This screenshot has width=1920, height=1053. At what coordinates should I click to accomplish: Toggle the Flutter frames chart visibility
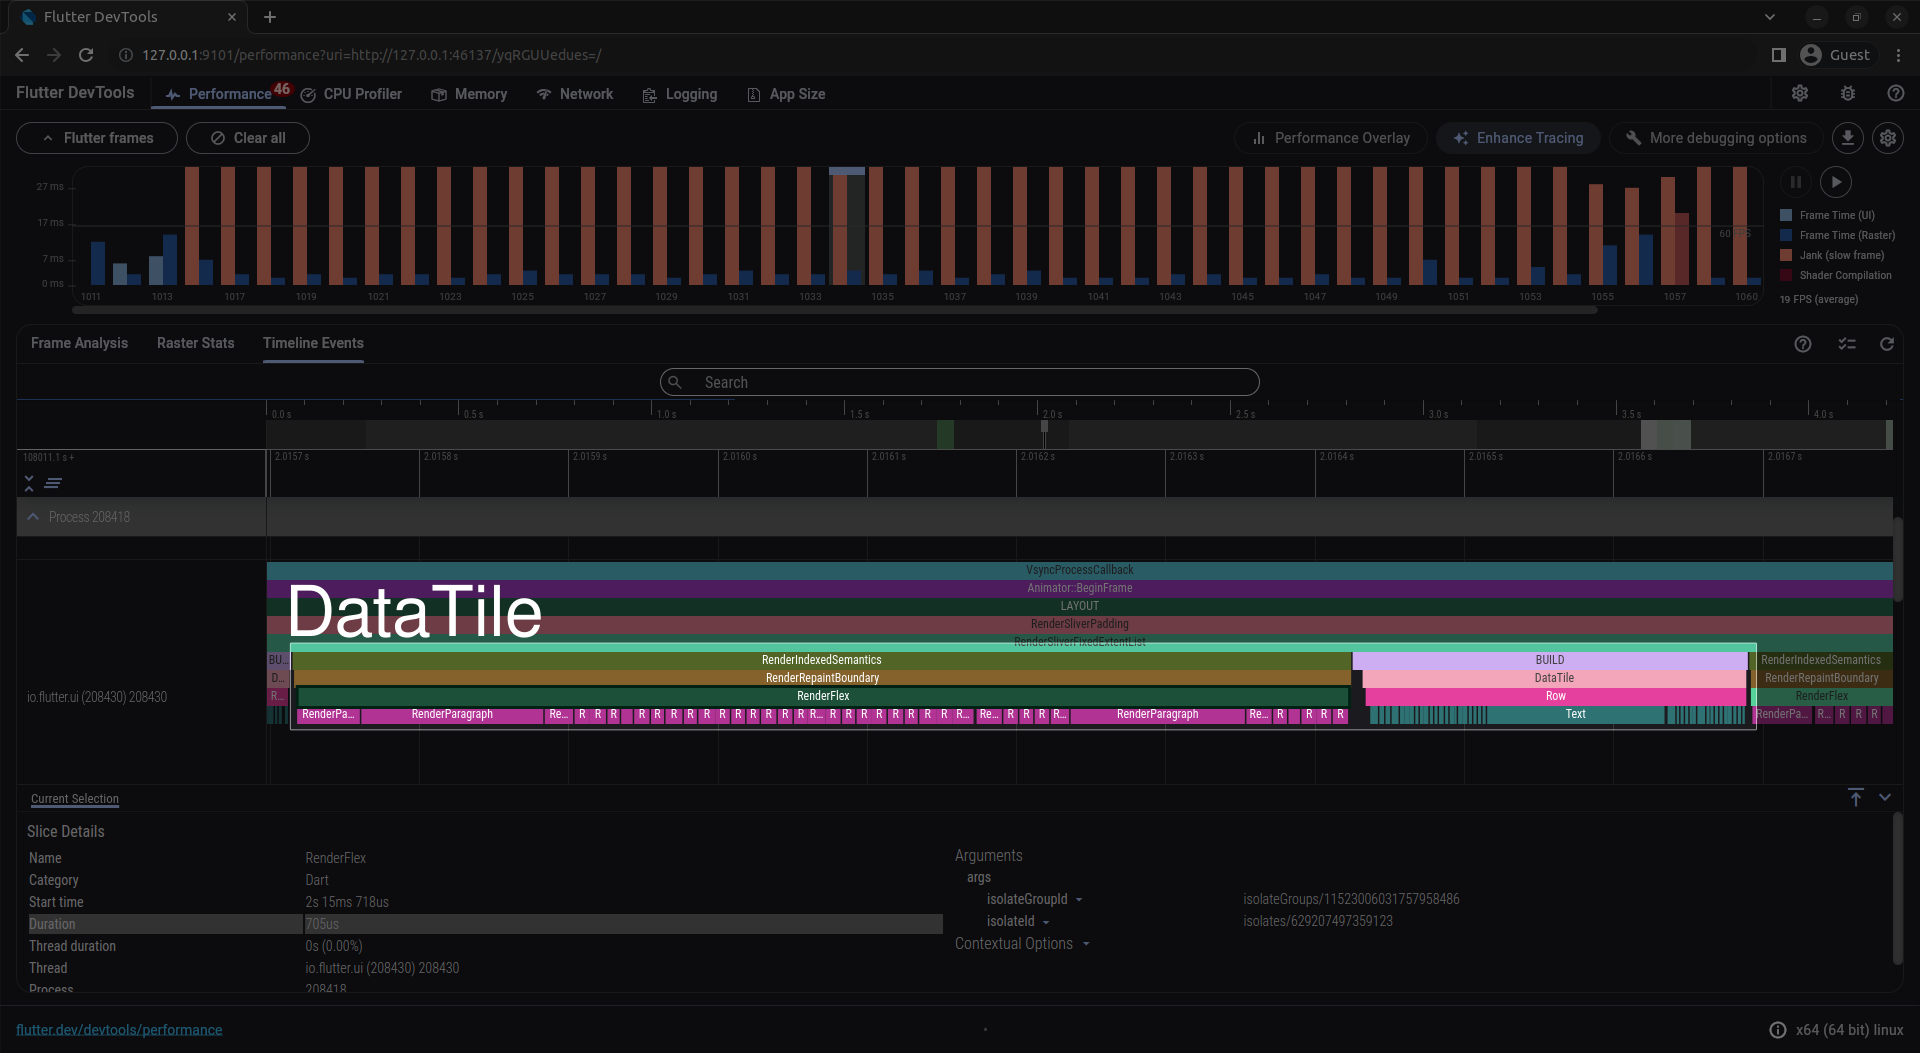[x=97, y=138]
